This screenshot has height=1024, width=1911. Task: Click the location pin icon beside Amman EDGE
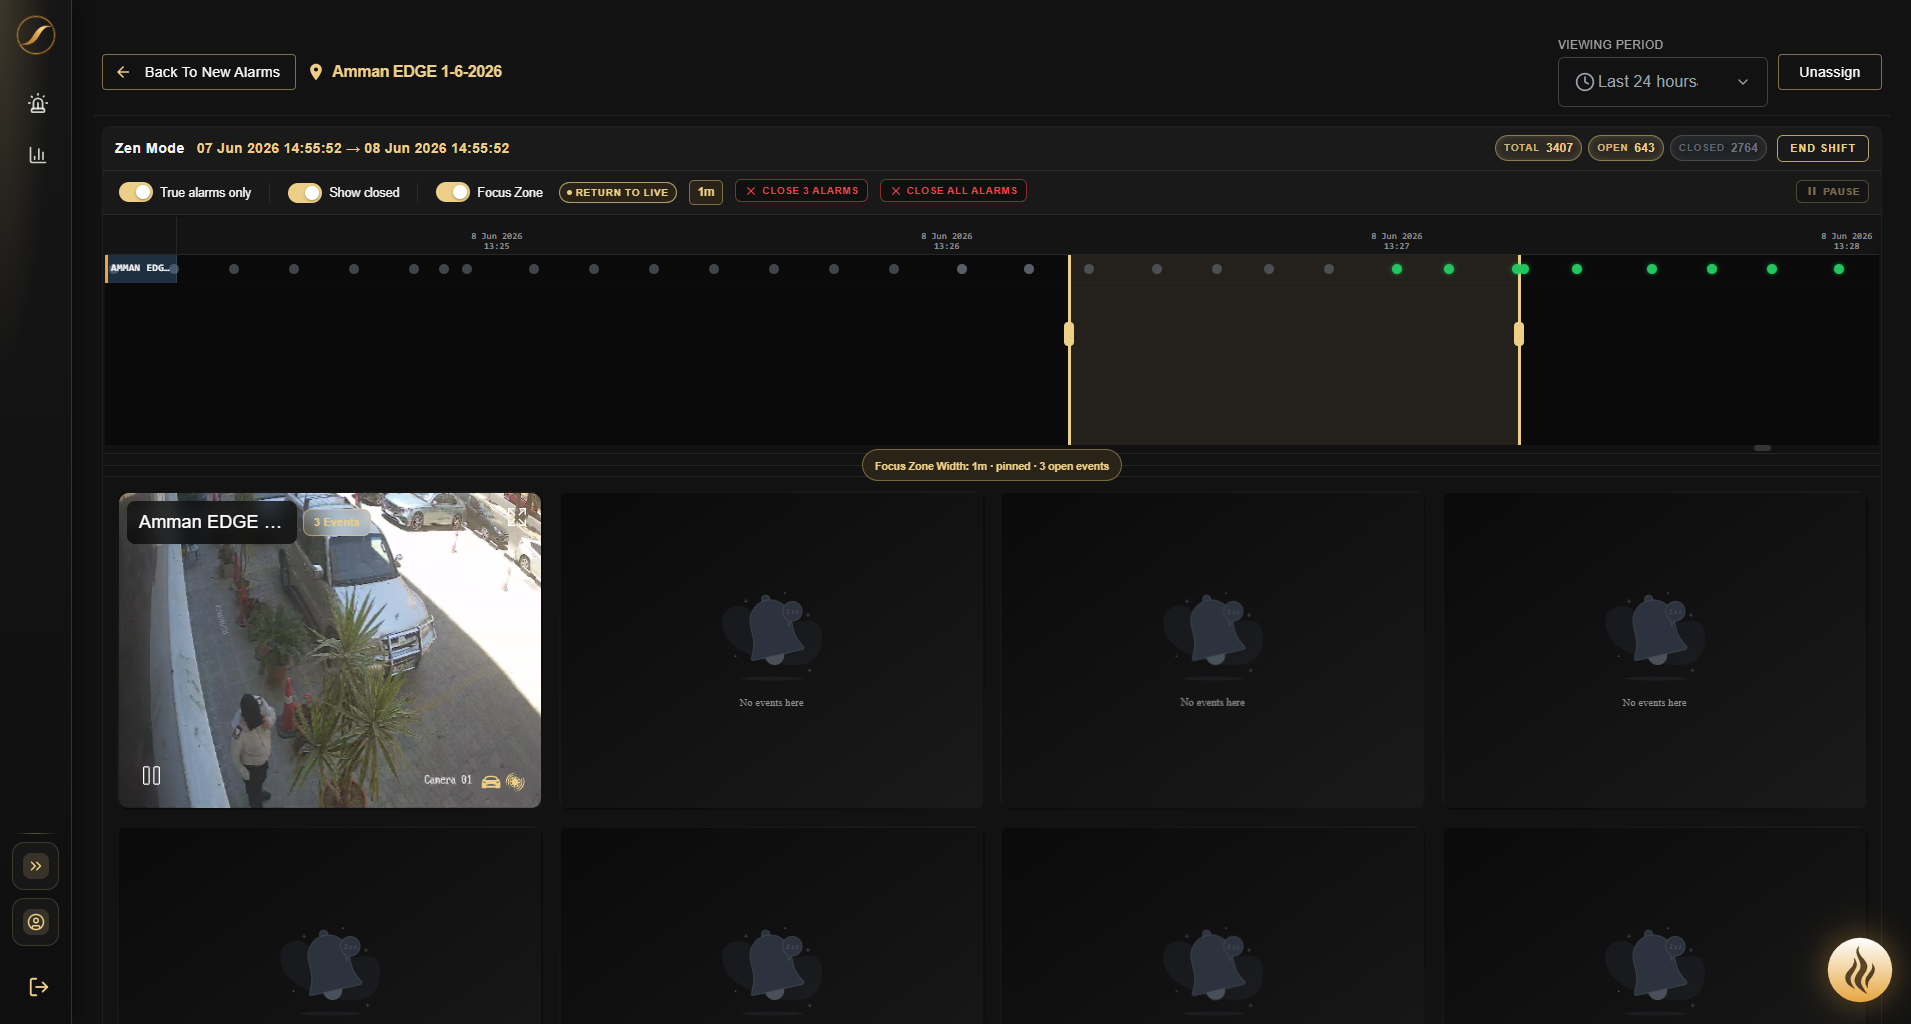[x=316, y=72]
